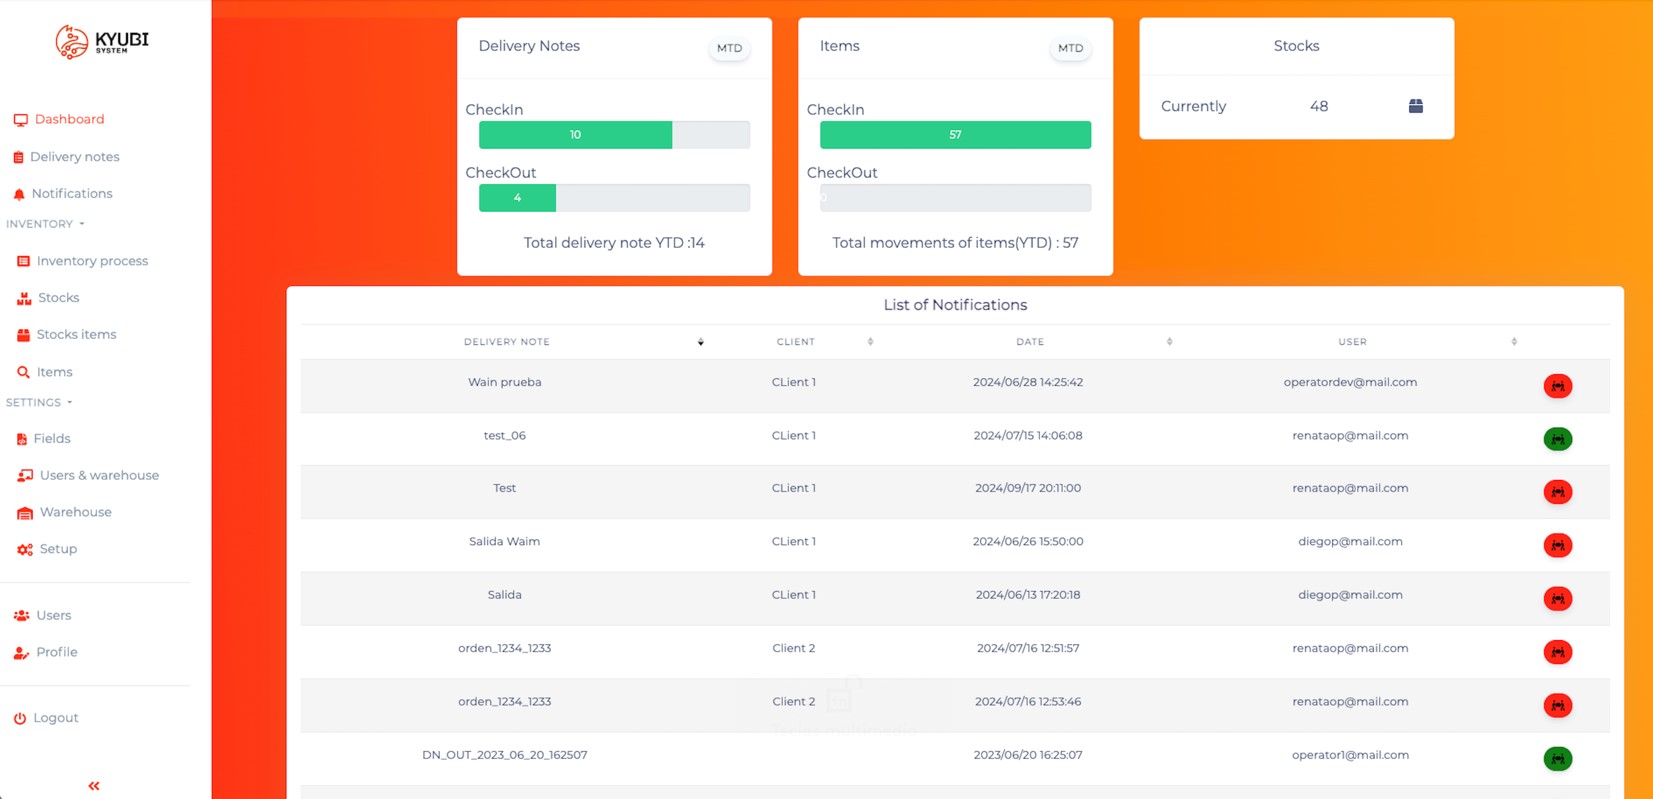Click the Items magnifier icon
The height and width of the screenshot is (799, 1653).
point(23,372)
